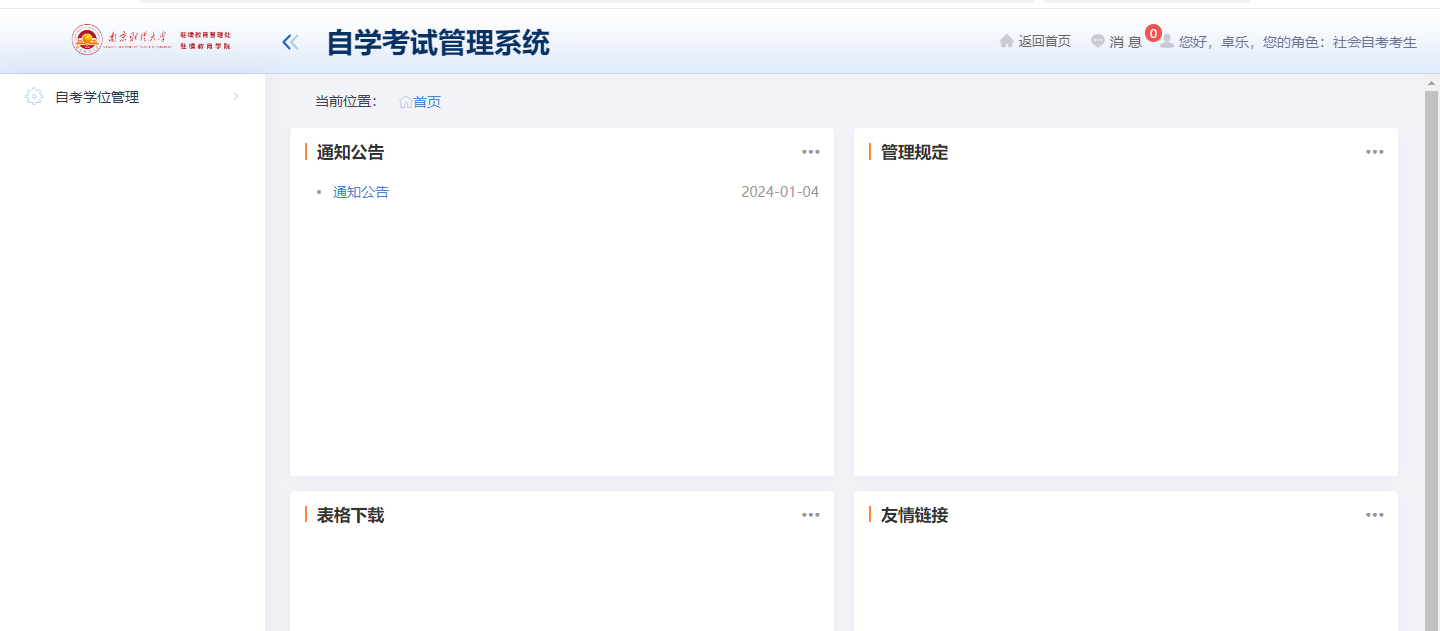Click 返回首页 in the top navigation
This screenshot has width=1440, height=631.
point(1043,41)
